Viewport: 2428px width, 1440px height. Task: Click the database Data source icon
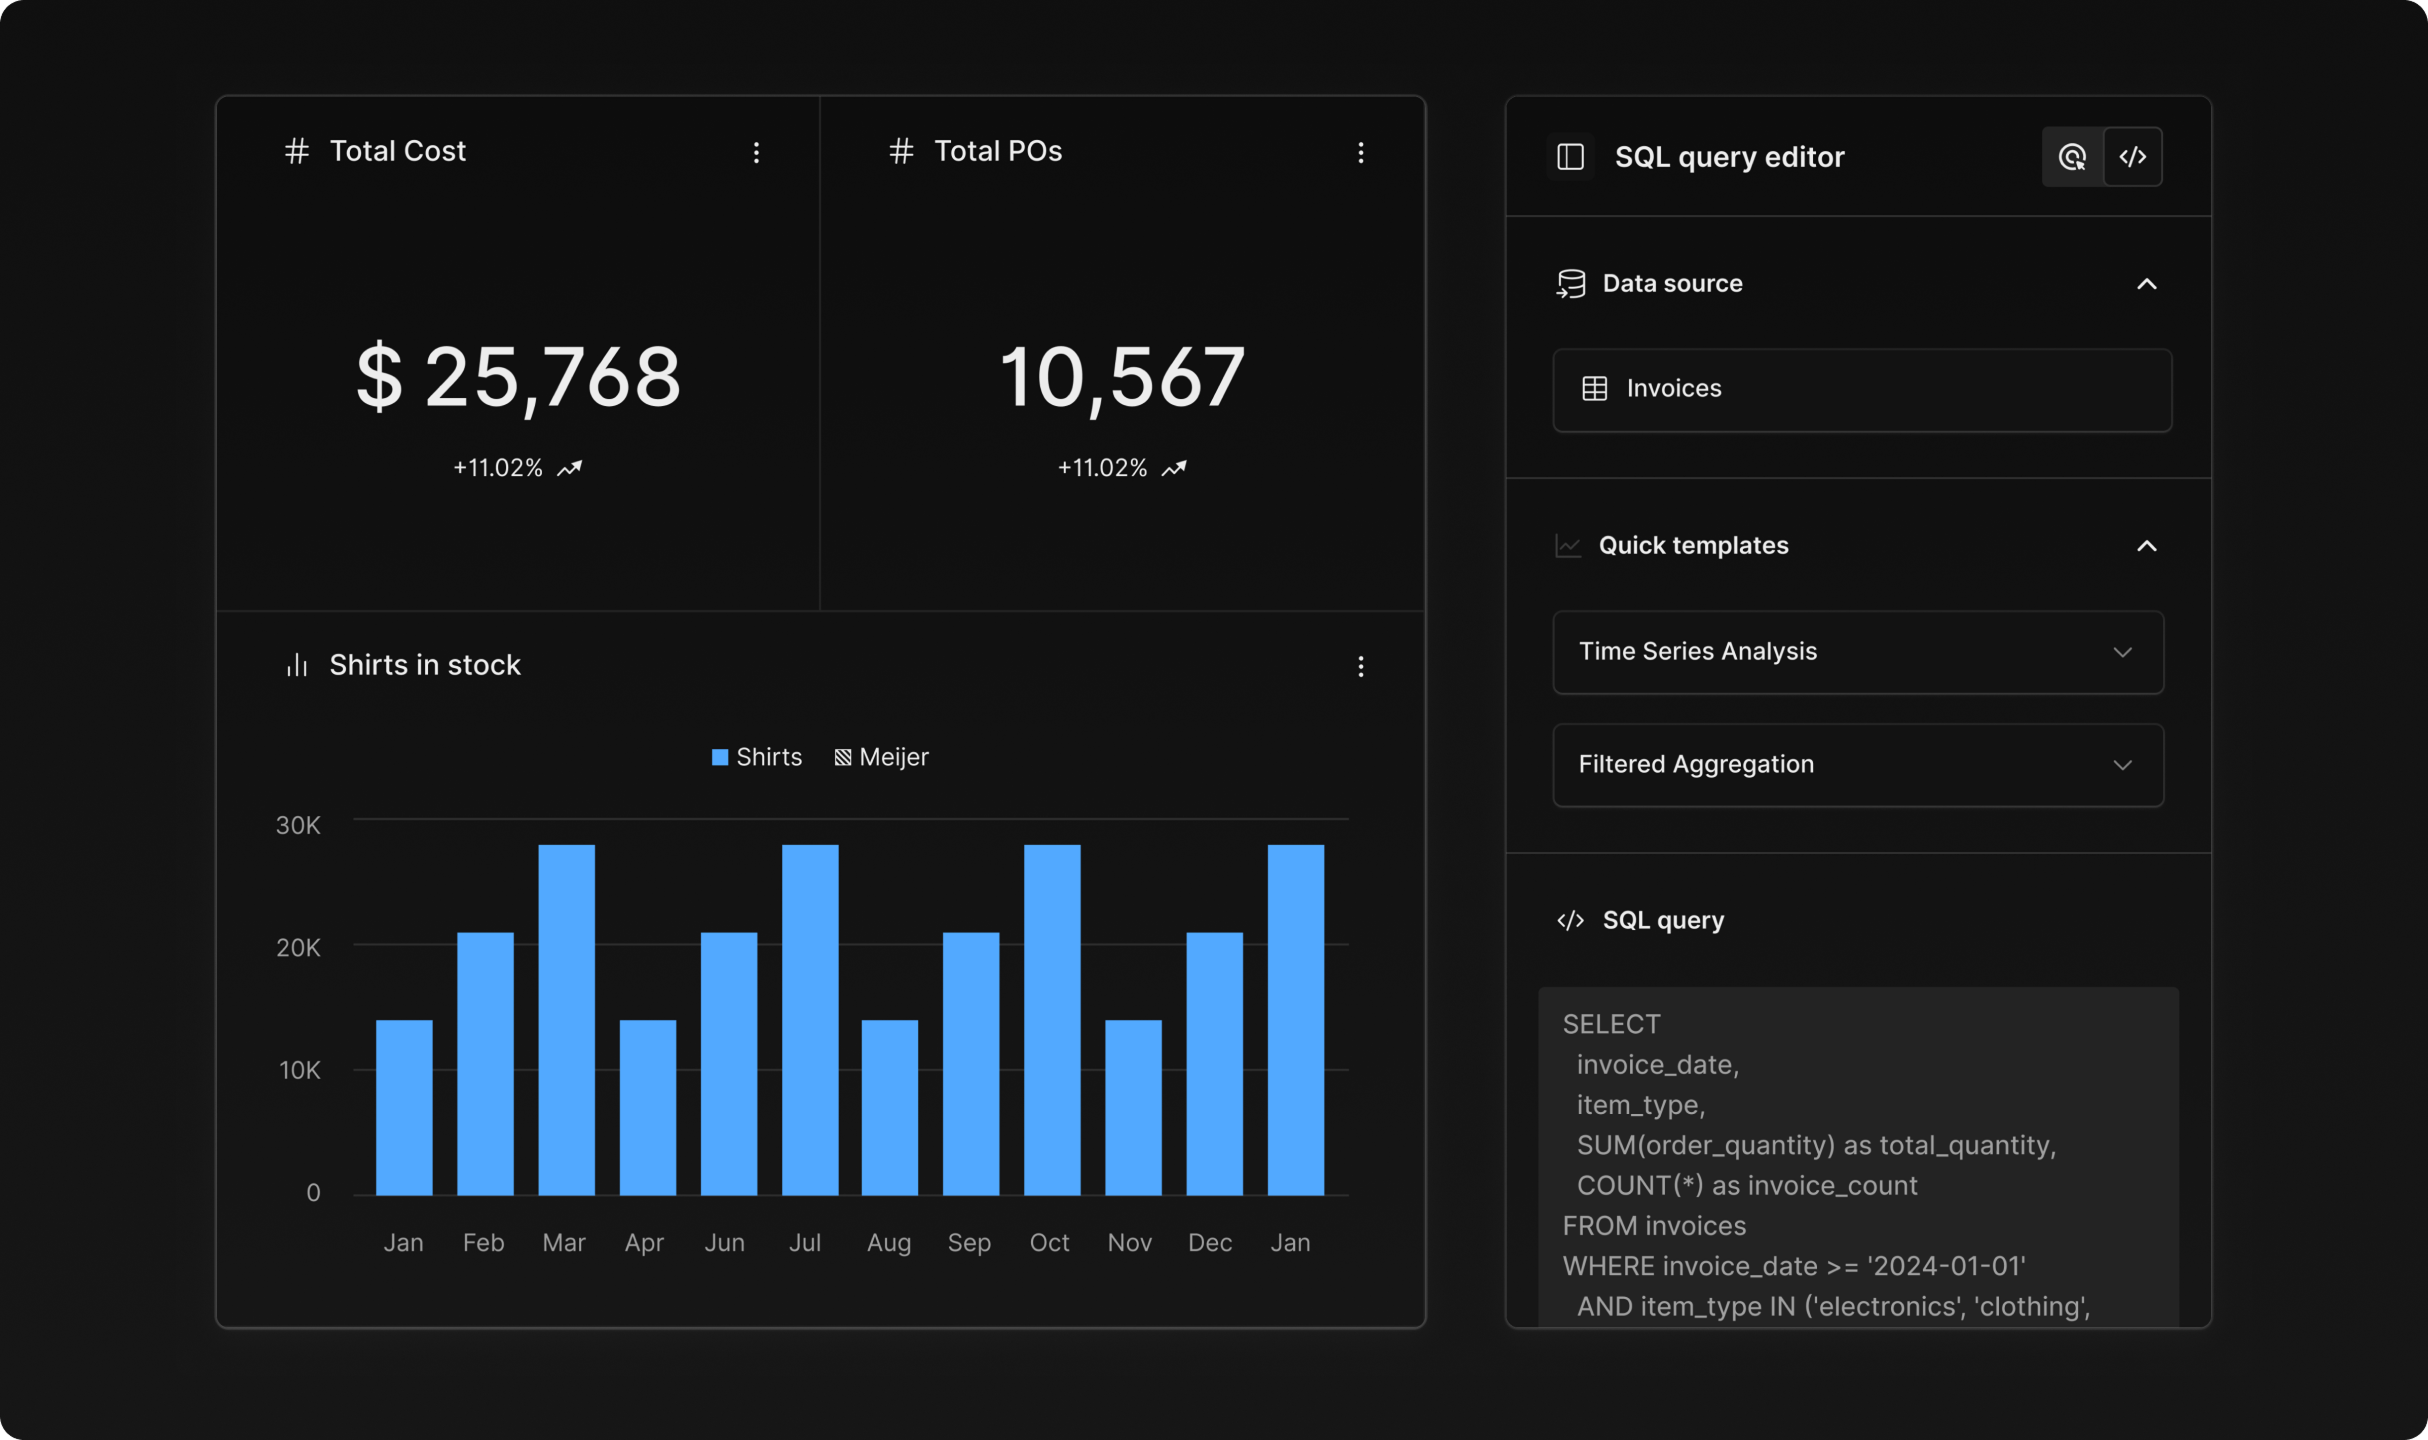pyautogui.click(x=1570, y=284)
